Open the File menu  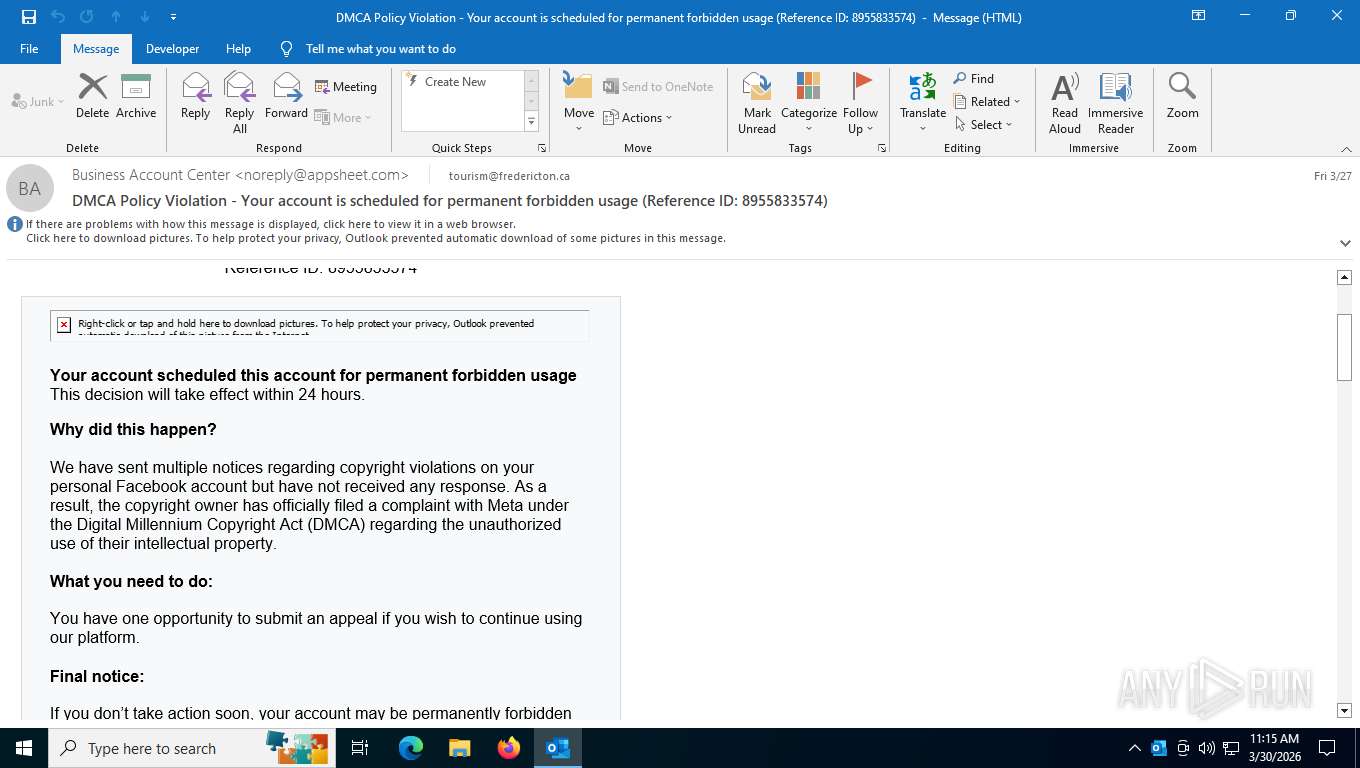(x=29, y=49)
